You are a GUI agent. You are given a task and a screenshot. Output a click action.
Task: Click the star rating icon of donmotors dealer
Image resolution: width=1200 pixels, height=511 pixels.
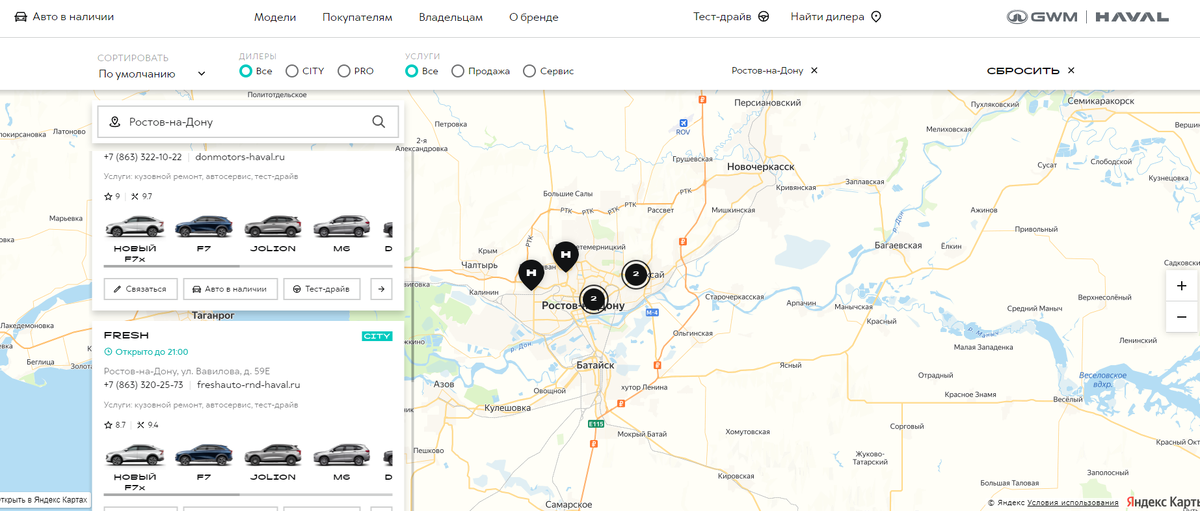tap(108, 197)
